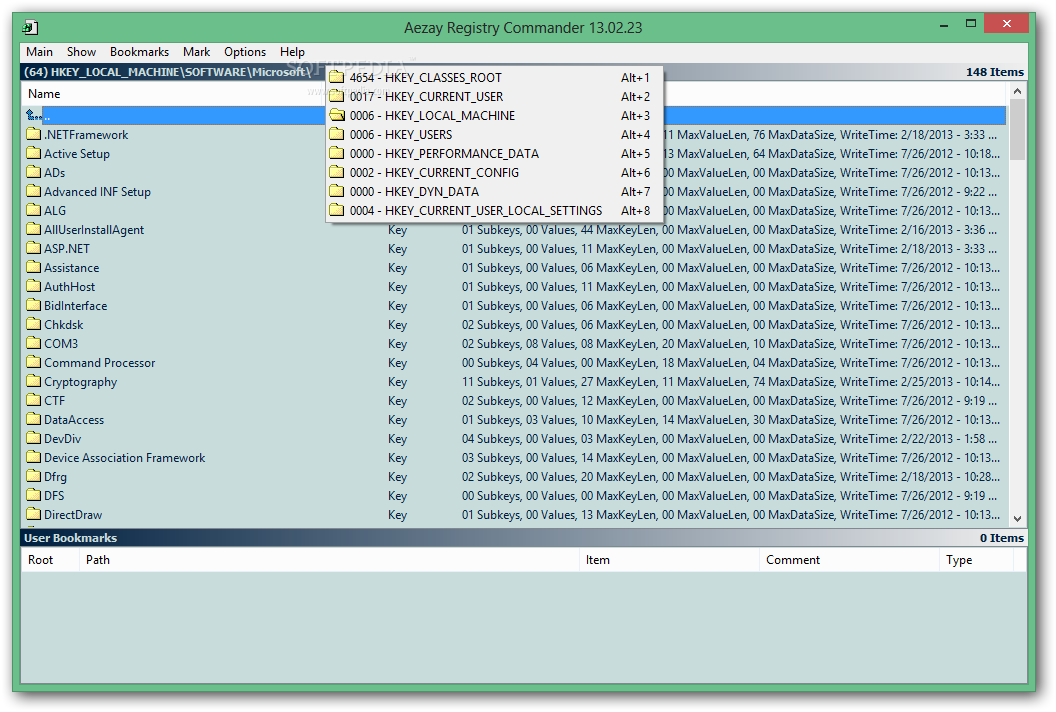Click 'Key' type in DirectDraw row
Image resolution: width=1056 pixels, height=712 pixels.
tap(397, 515)
